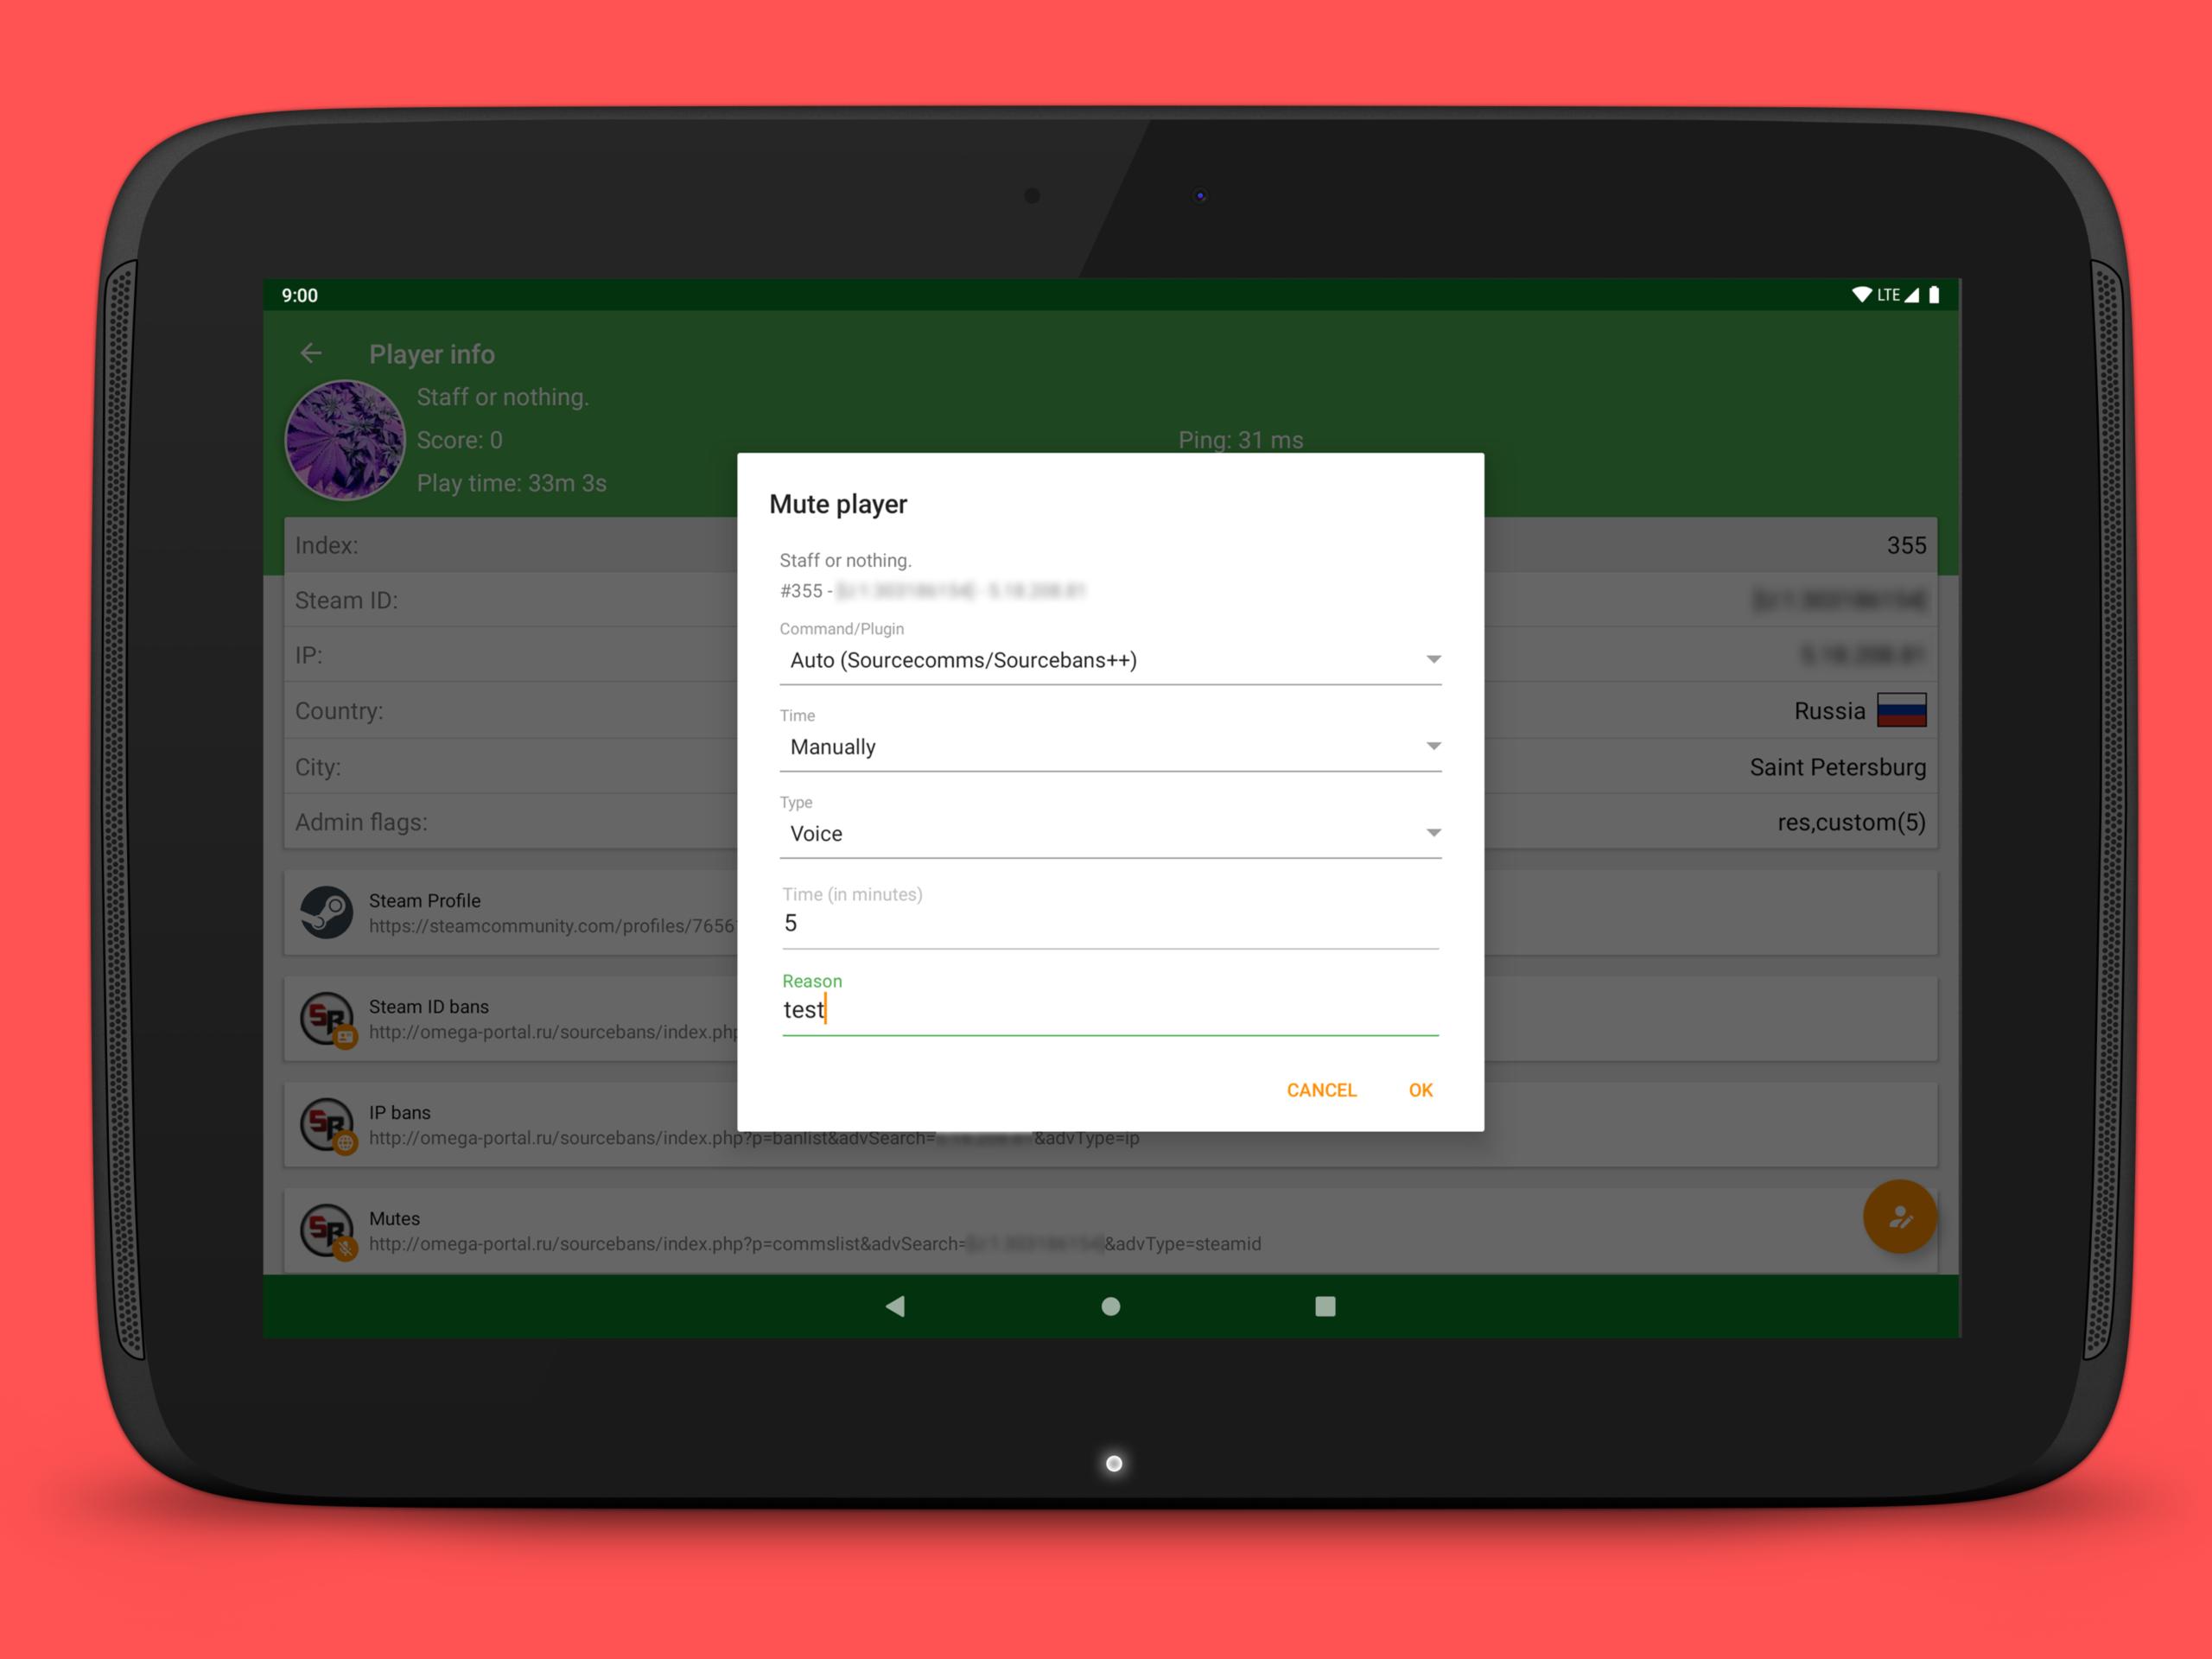2212x1659 pixels.
Task: Click the OK button to confirm
Action: click(1420, 1090)
